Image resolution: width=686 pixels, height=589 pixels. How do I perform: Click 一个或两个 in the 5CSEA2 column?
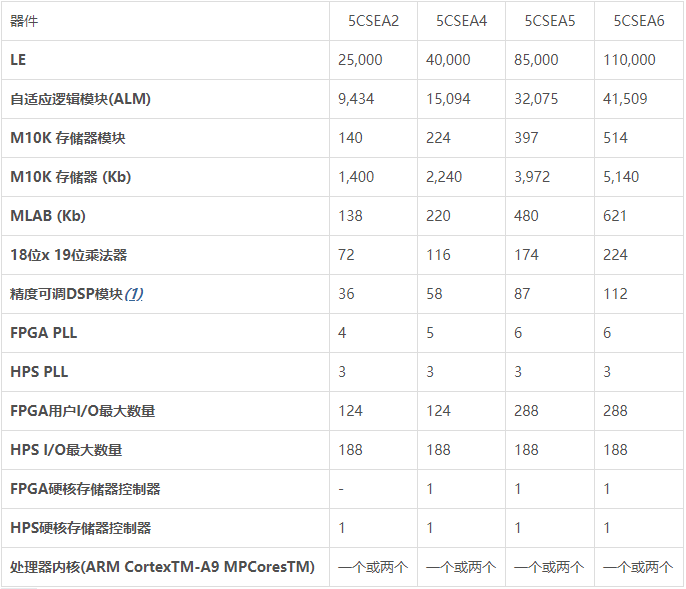[373, 568]
